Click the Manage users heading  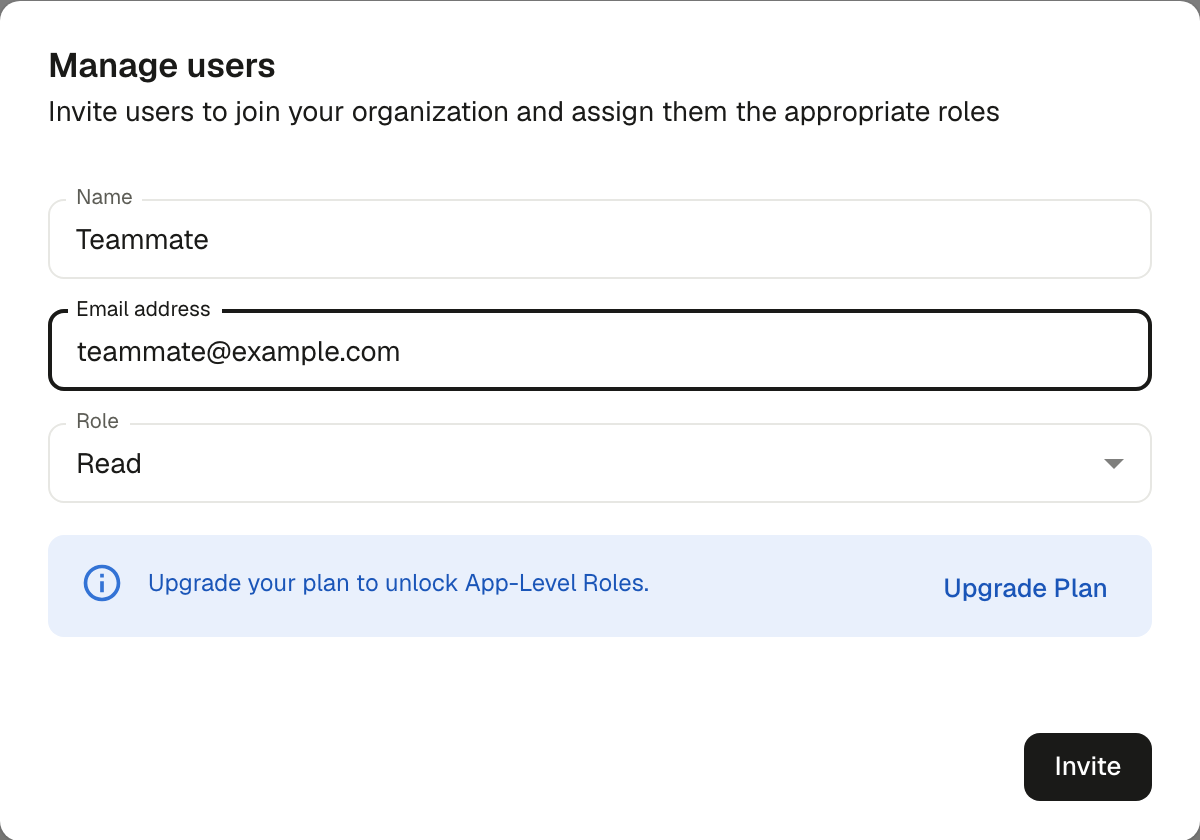pyautogui.click(x=162, y=66)
